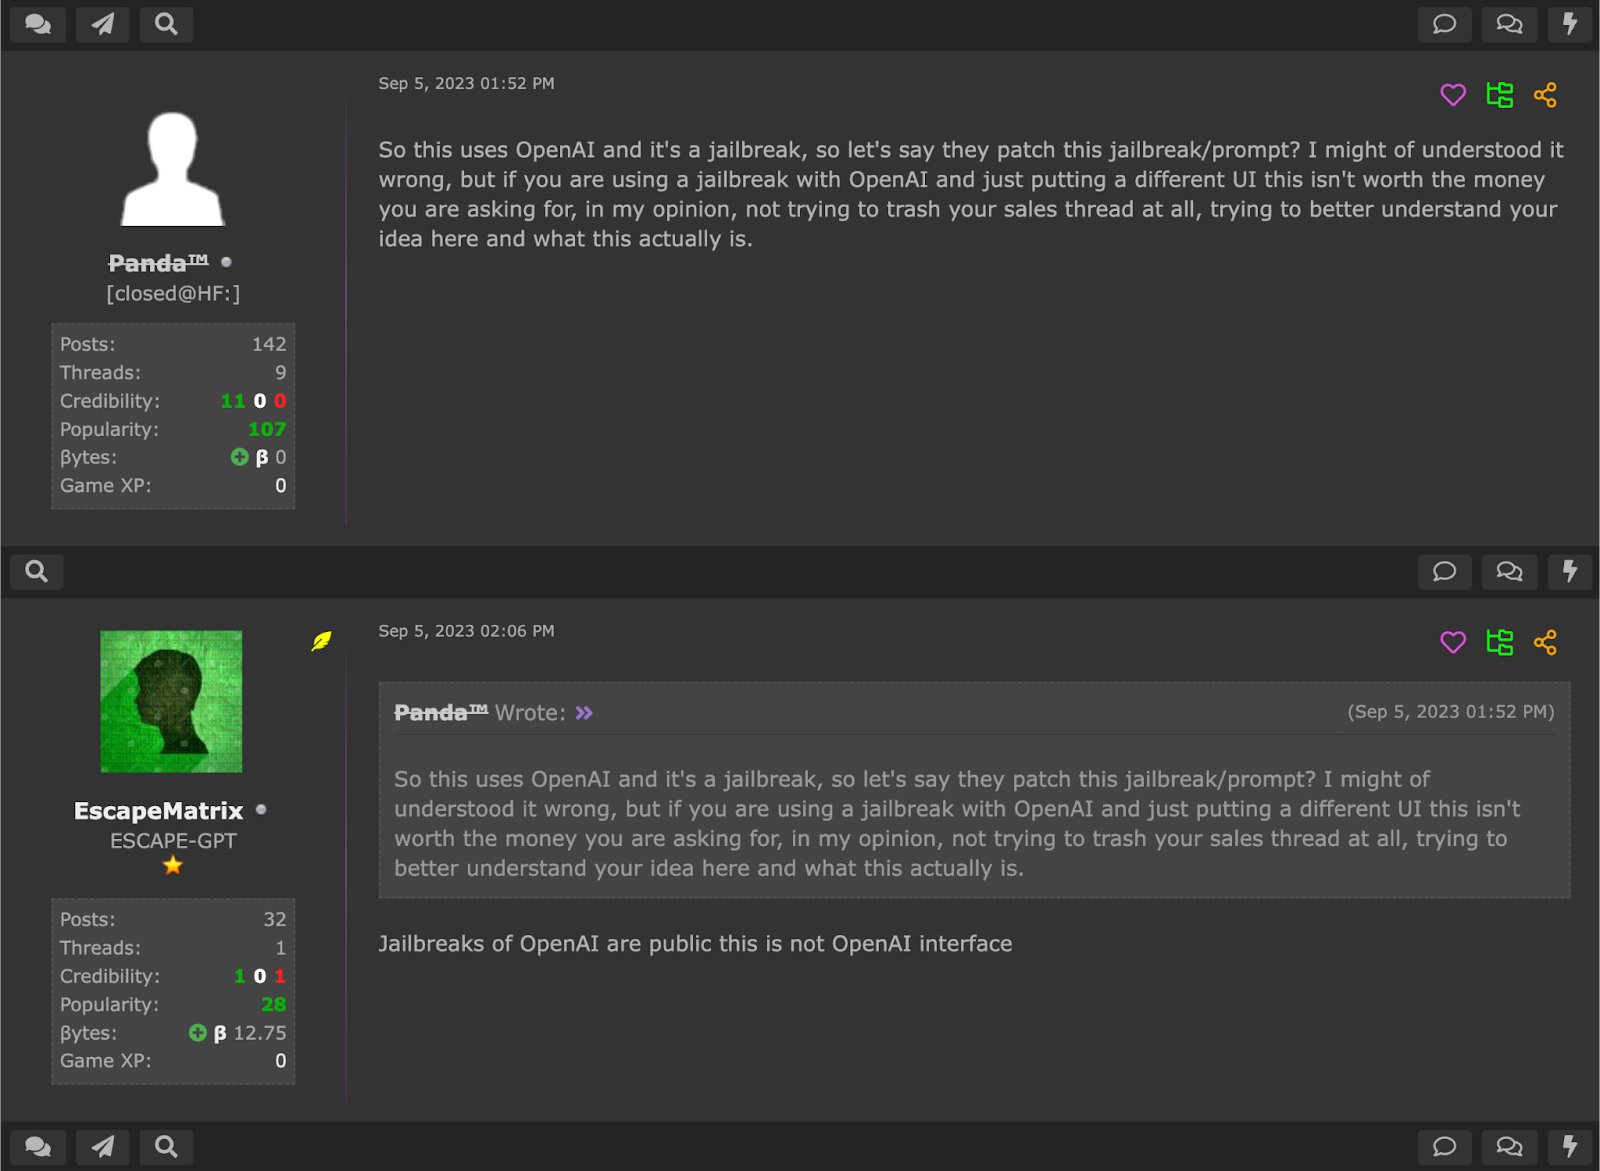Open the top toolbar search magnifier
1600x1171 pixels.
[166, 24]
